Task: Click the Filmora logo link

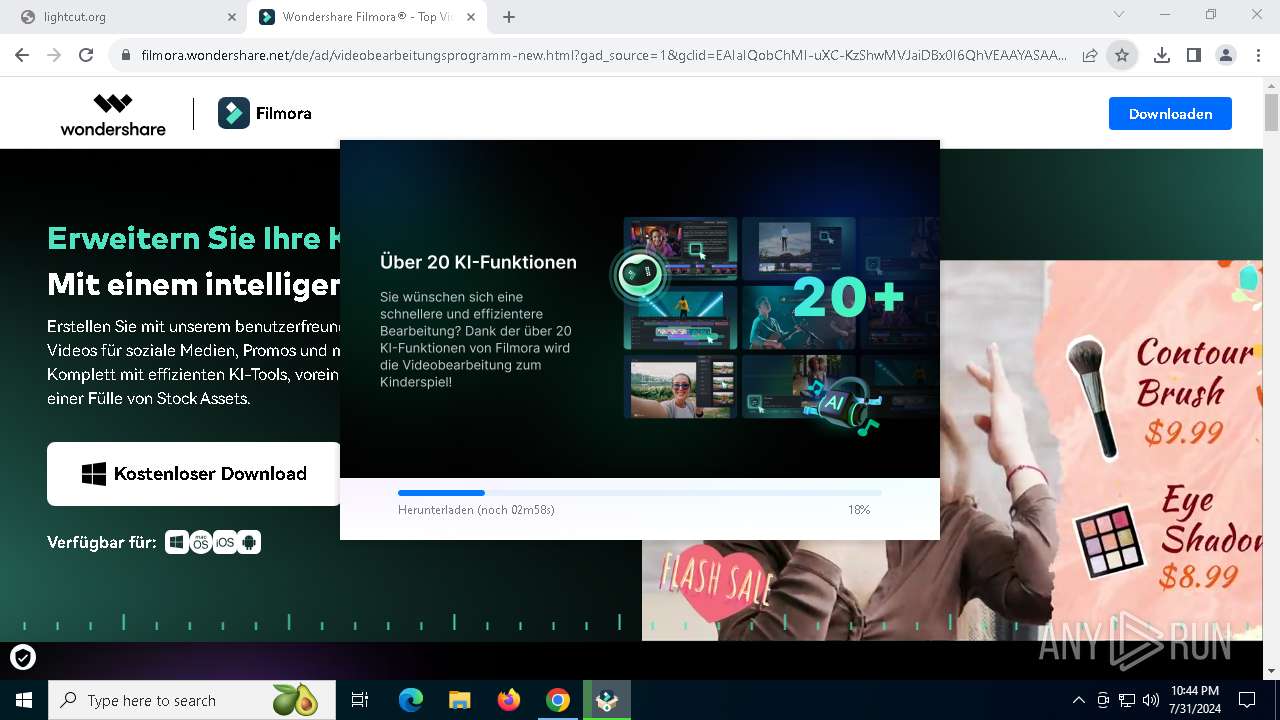Action: (x=265, y=114)
